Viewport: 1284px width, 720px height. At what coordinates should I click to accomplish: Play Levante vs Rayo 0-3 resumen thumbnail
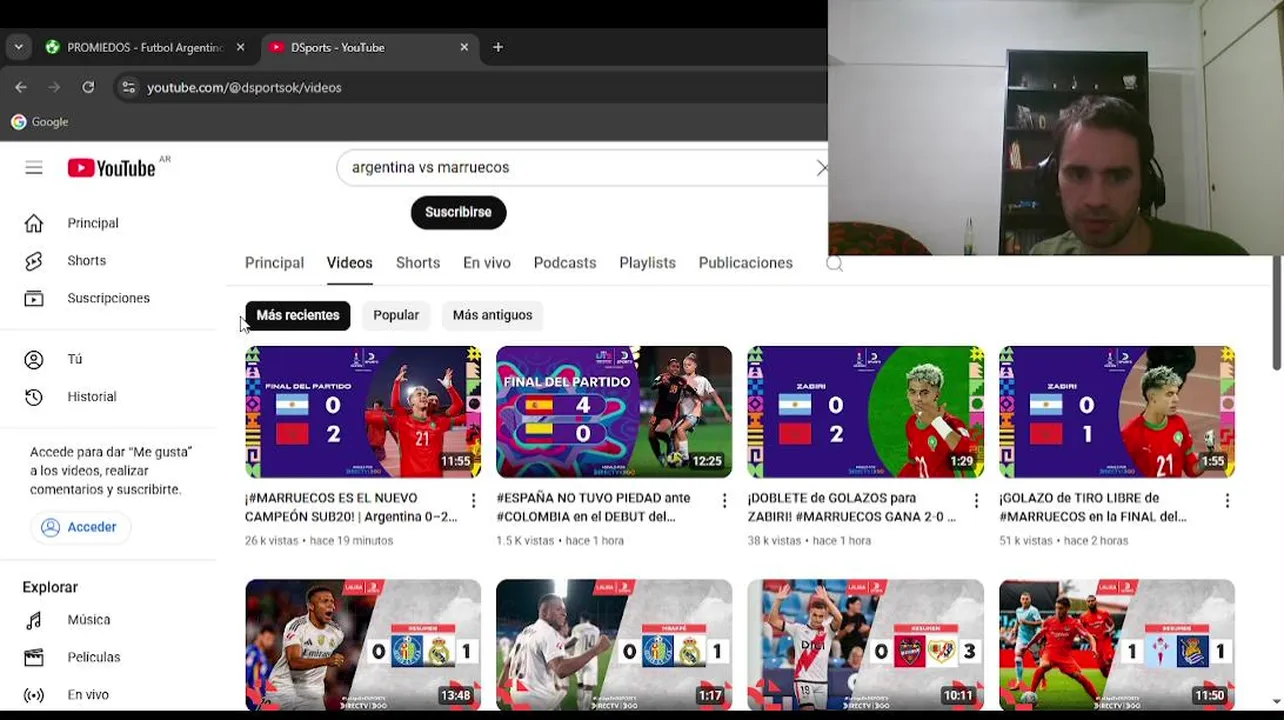pos(865,645)
